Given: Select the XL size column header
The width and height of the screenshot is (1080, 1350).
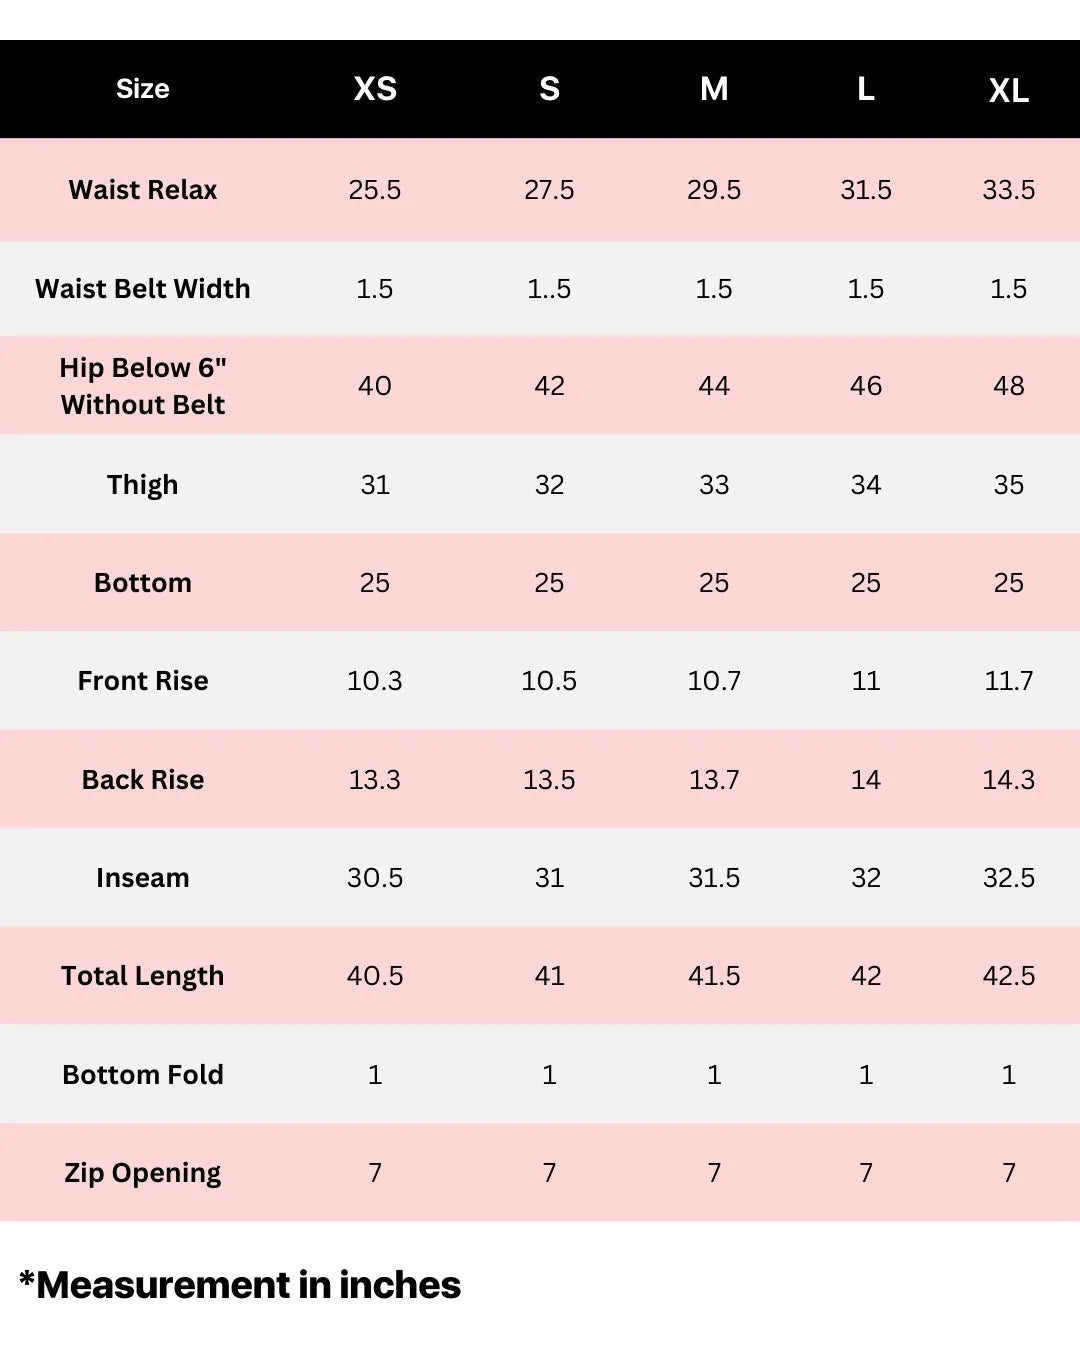Looking at the screenshot, I should pos(1008,91).
